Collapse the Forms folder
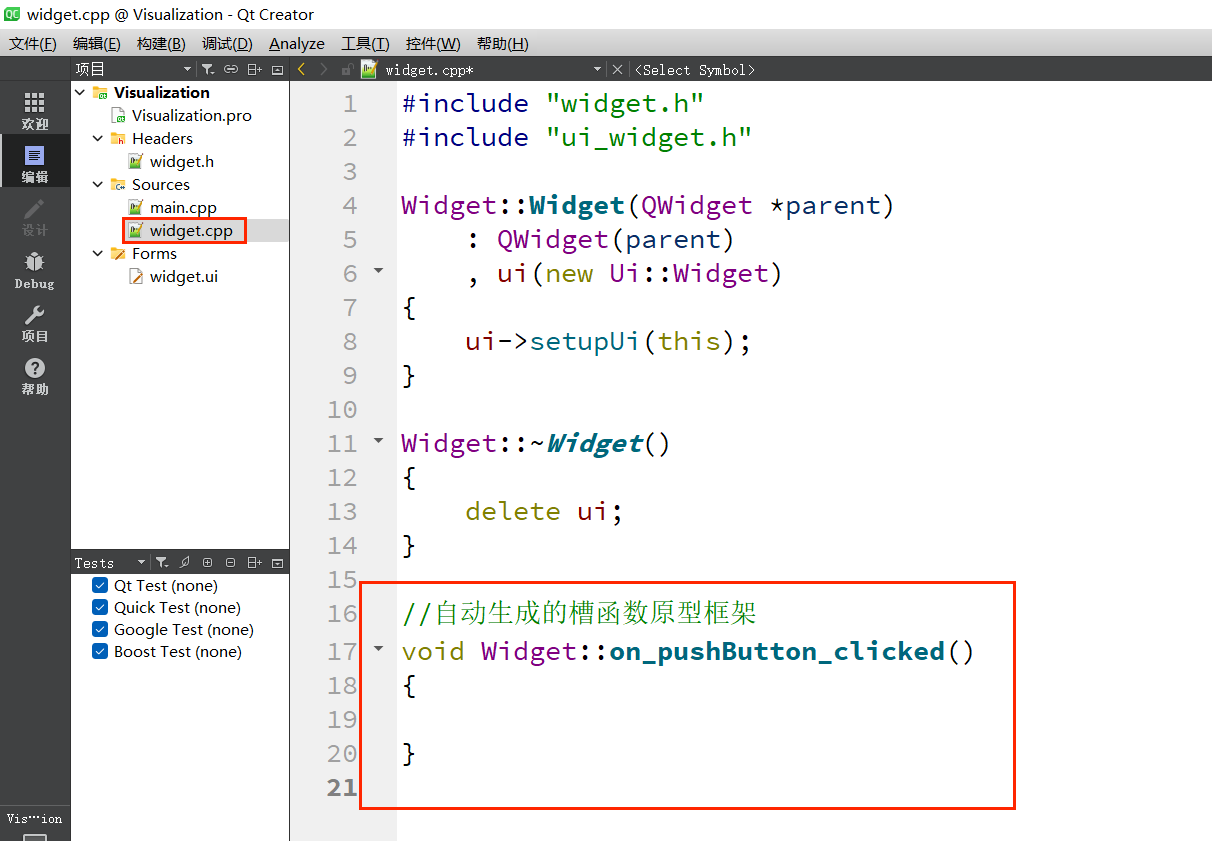 point(98,253)
